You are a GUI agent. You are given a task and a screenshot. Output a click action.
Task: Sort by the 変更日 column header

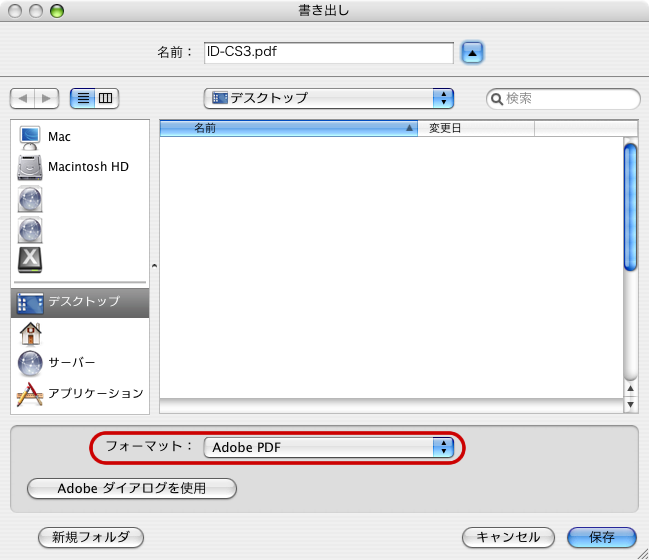(x=476, y=128)
